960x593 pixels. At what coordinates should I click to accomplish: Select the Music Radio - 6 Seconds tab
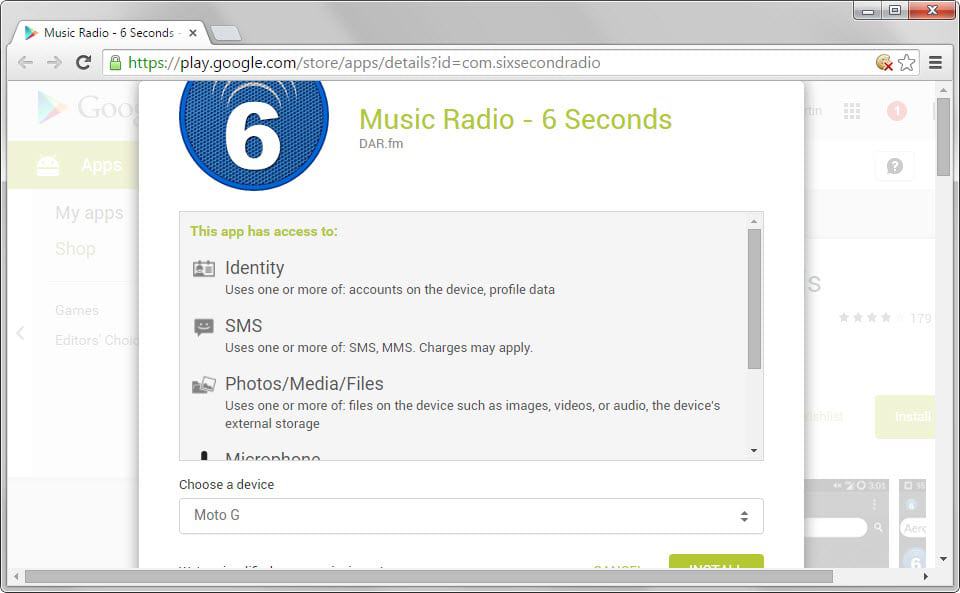coord(109,33)
